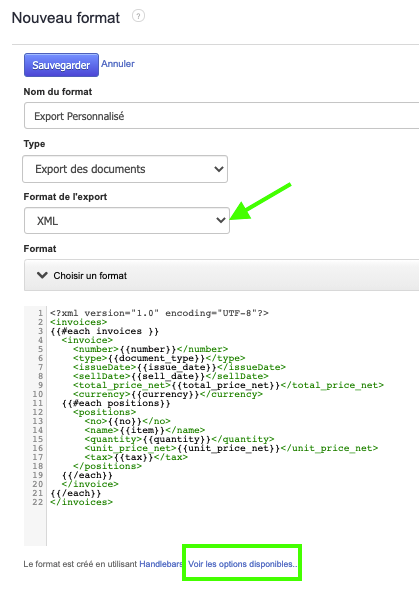Click the <total_price_net> code line
The width and height of the screenshot is (419, 591).
click(228, 385)
